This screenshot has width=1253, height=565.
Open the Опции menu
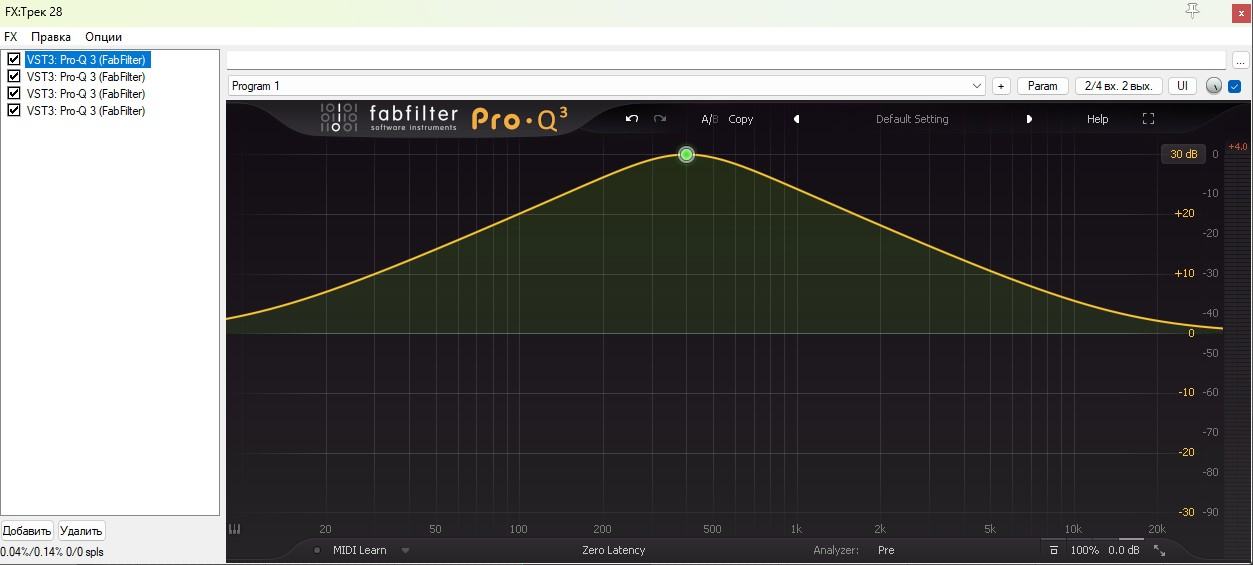[104, 37]
